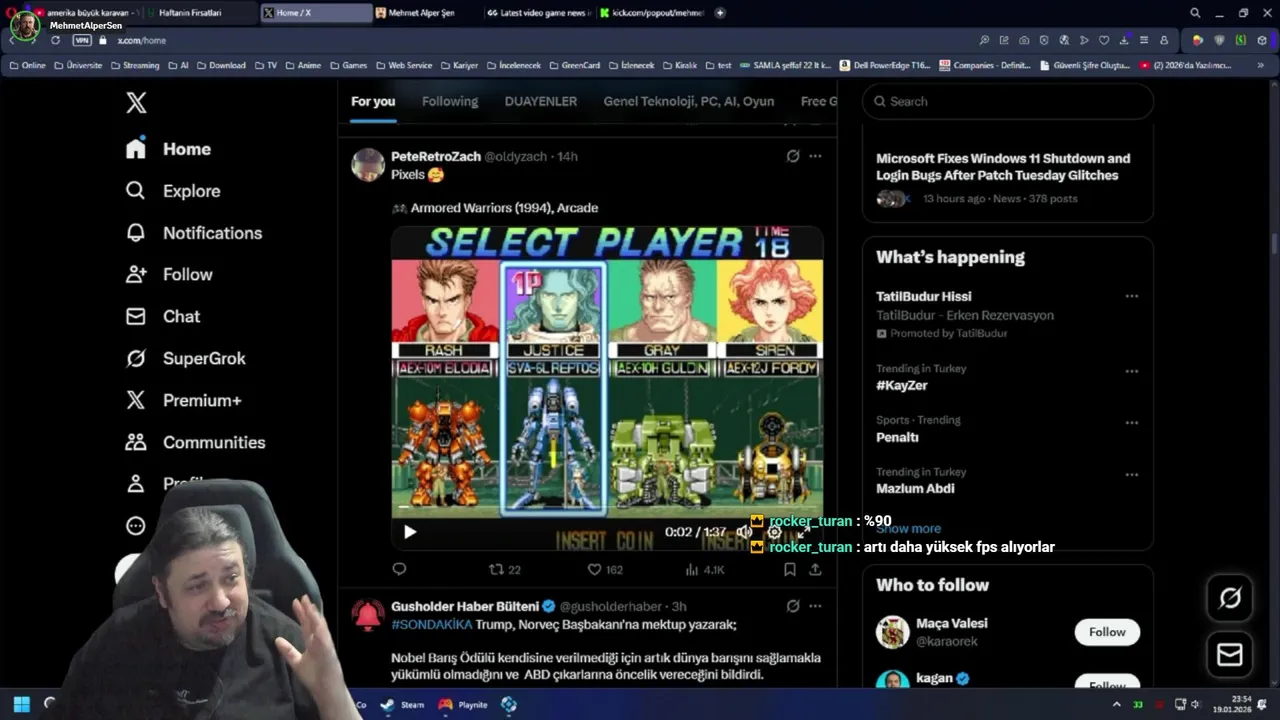This screenshot has height=720, width=1280.
Task: Switch to the DUAYENLER tab
Action: [541, 101]
